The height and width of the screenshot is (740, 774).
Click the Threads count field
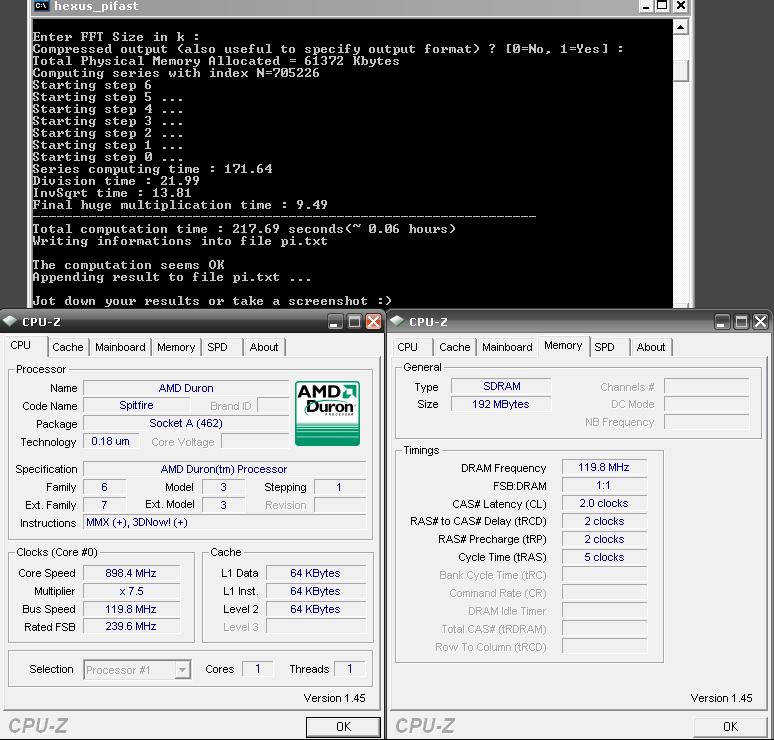coord(350,669)
